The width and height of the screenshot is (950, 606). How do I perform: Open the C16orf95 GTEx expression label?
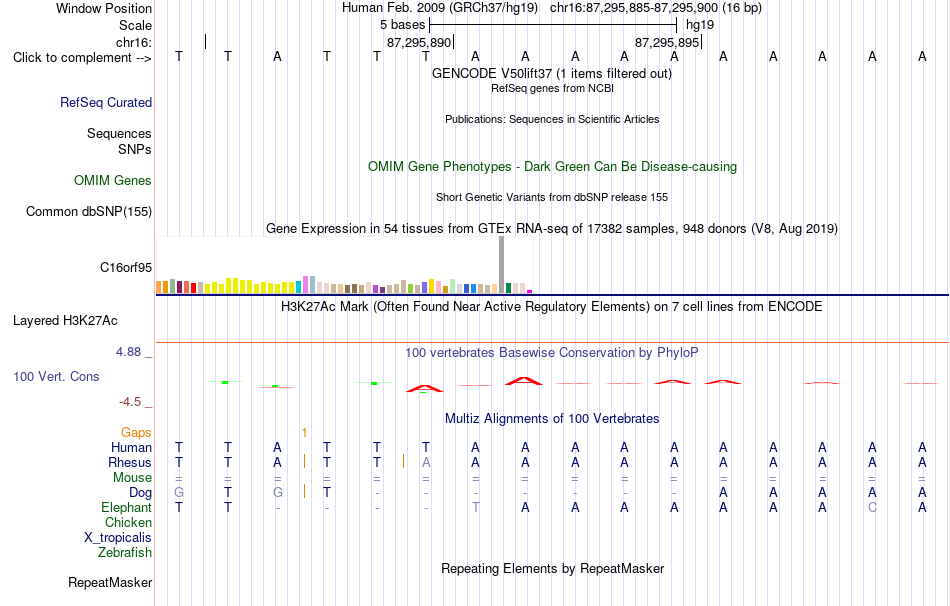point(126,267)
